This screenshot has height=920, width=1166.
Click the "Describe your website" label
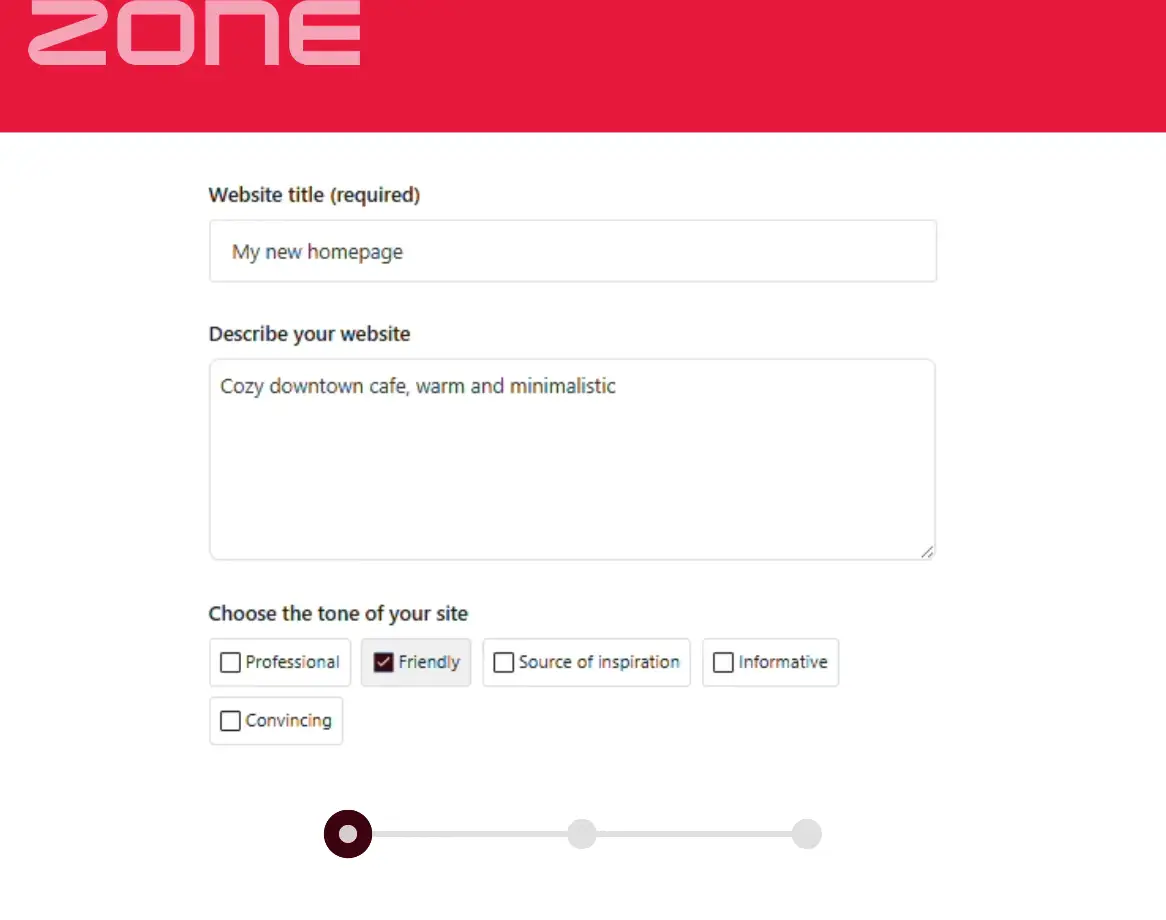click(x=309, y=334)
